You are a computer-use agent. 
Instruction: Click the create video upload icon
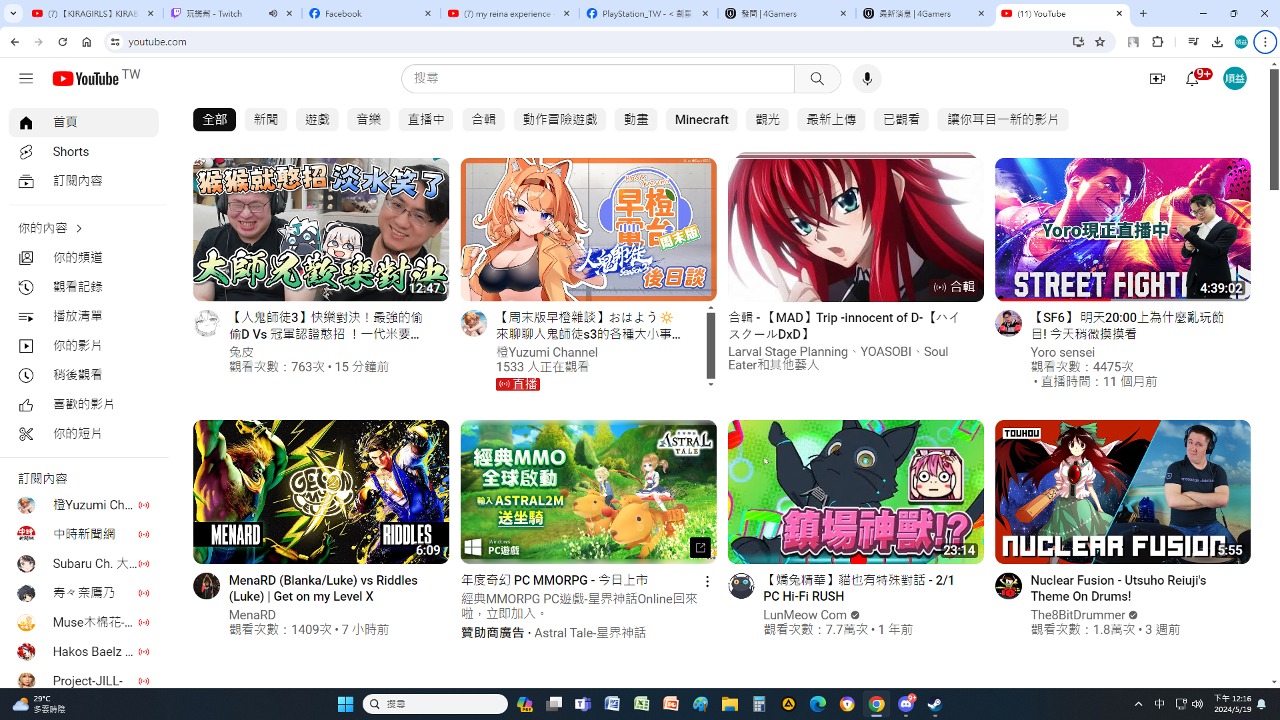[1157, 78]
